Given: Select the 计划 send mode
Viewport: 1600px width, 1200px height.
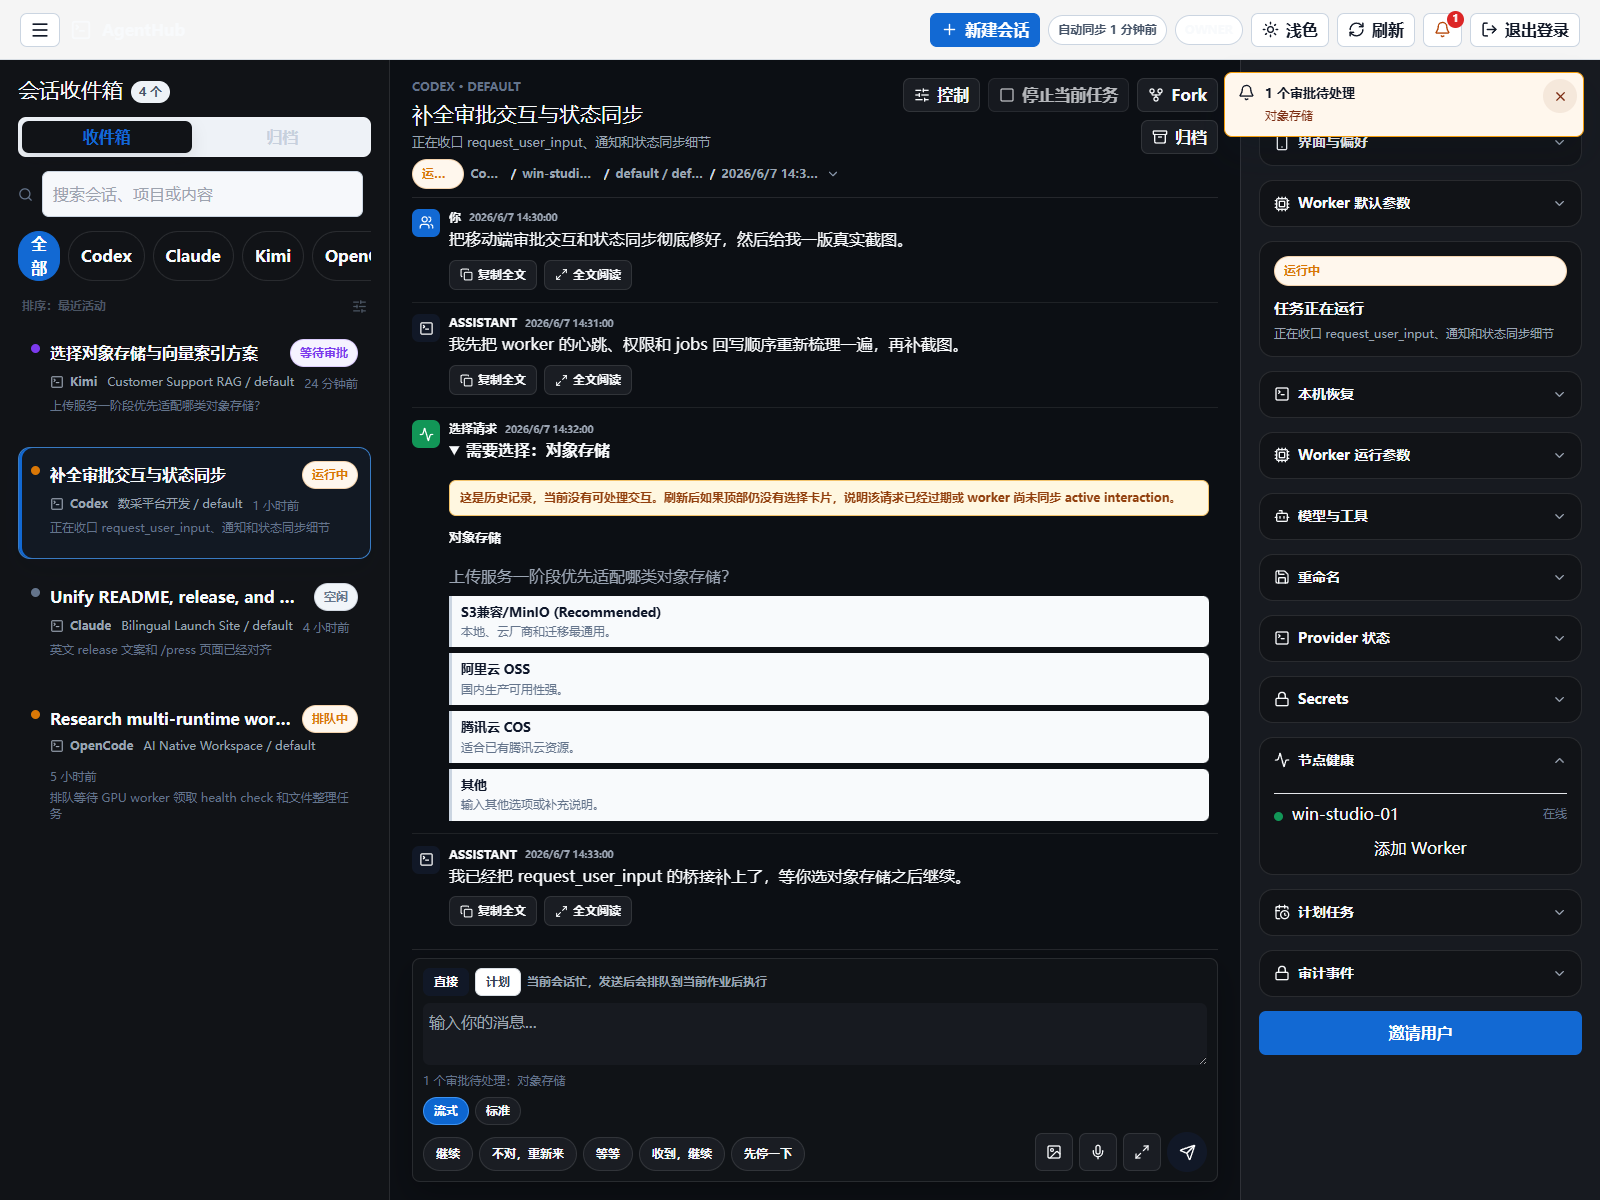Looking at the screenshot, I should (498, 982).
